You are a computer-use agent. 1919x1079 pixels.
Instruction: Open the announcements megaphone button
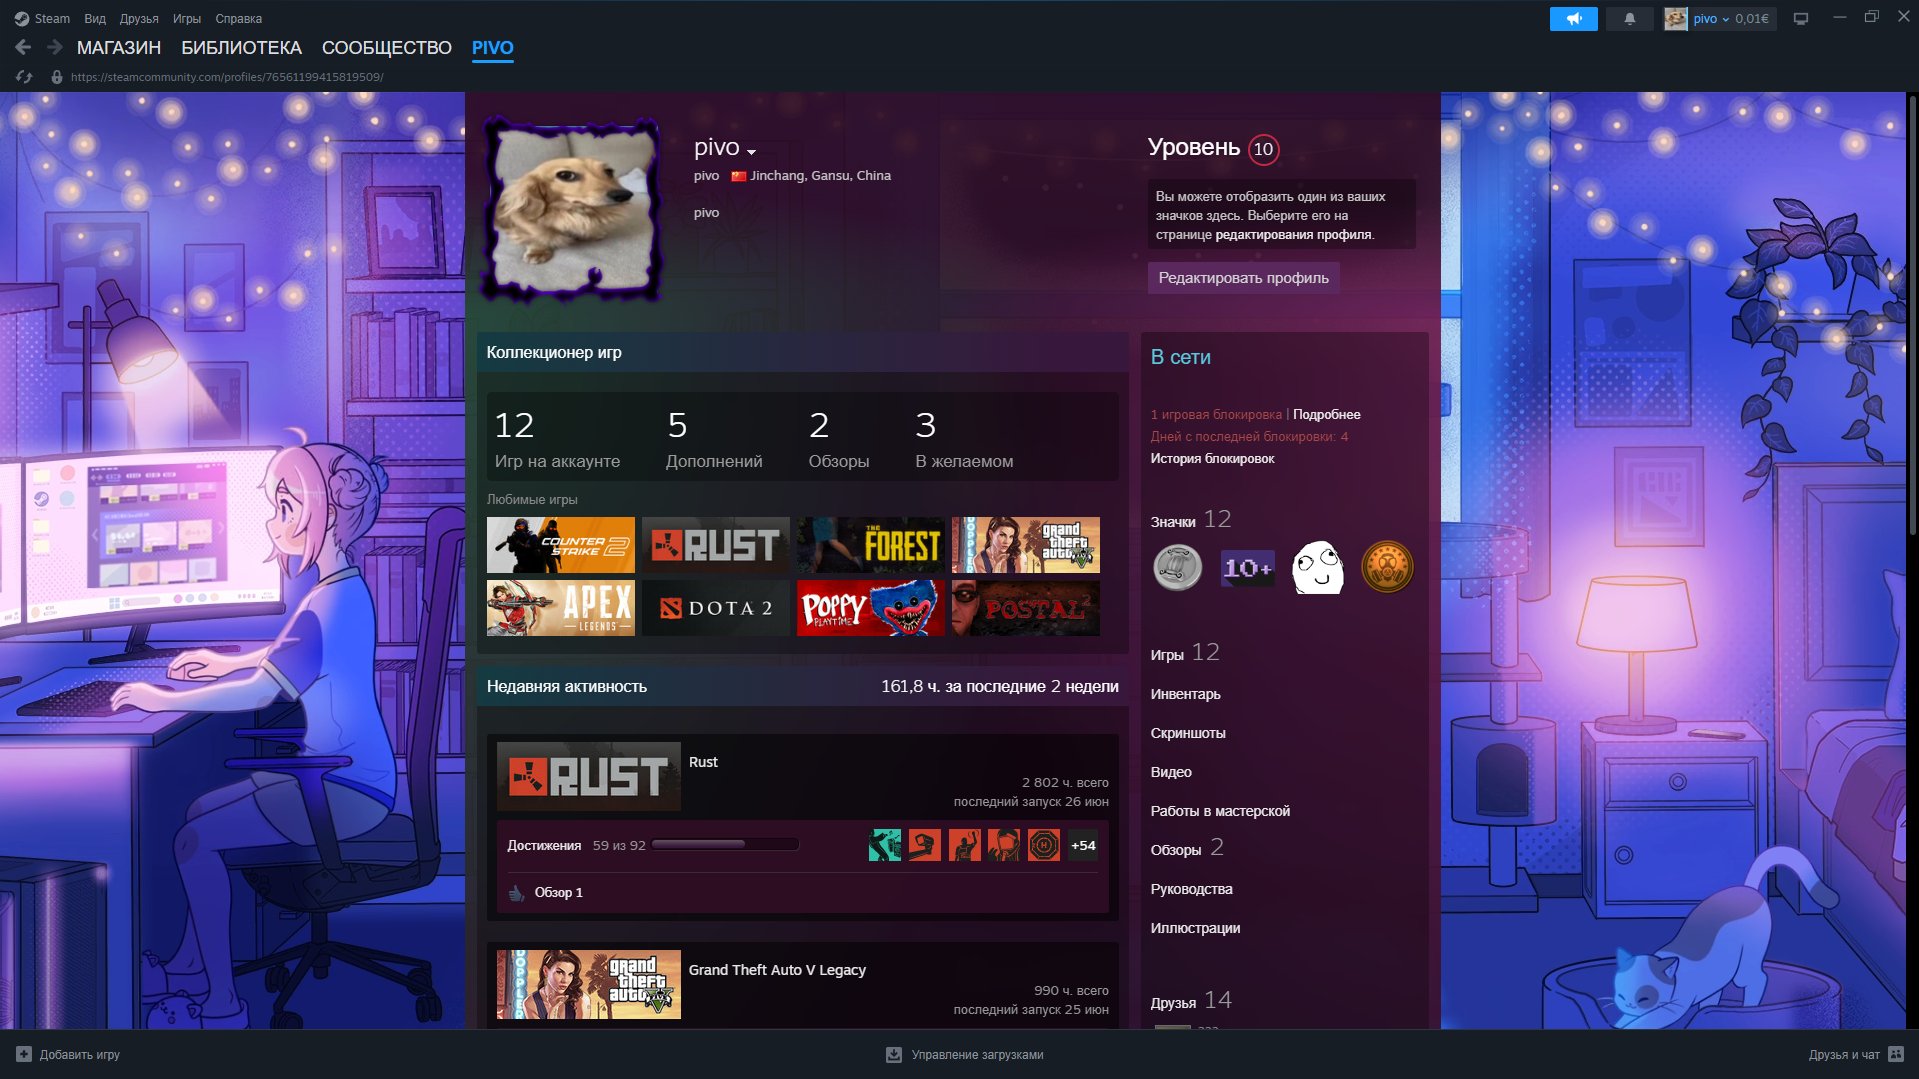click(x=1573, y=19)
